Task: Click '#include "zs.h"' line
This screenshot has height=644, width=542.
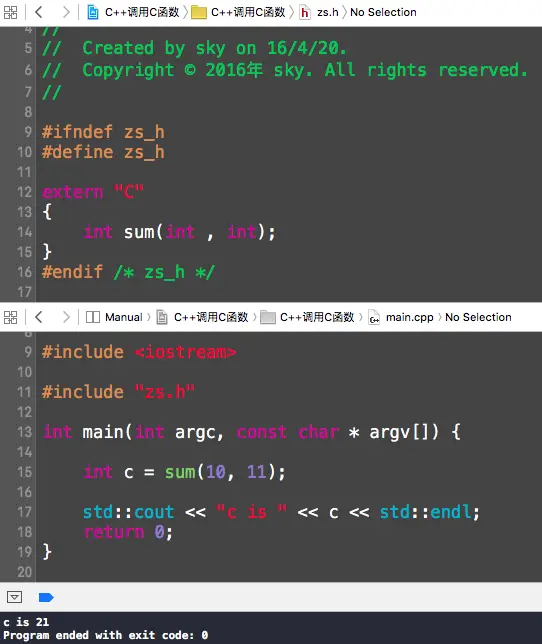Action: (x=118, y=392)
